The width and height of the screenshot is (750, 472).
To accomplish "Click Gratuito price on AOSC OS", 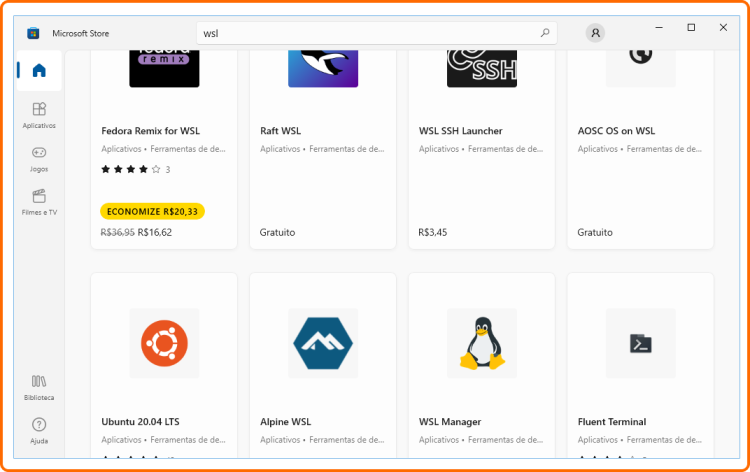I will [595, 232].
